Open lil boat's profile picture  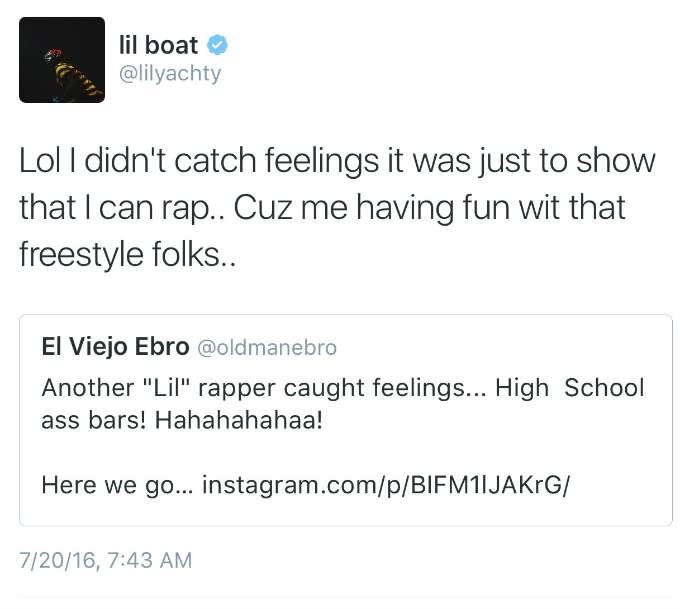(x=62, y=60)
